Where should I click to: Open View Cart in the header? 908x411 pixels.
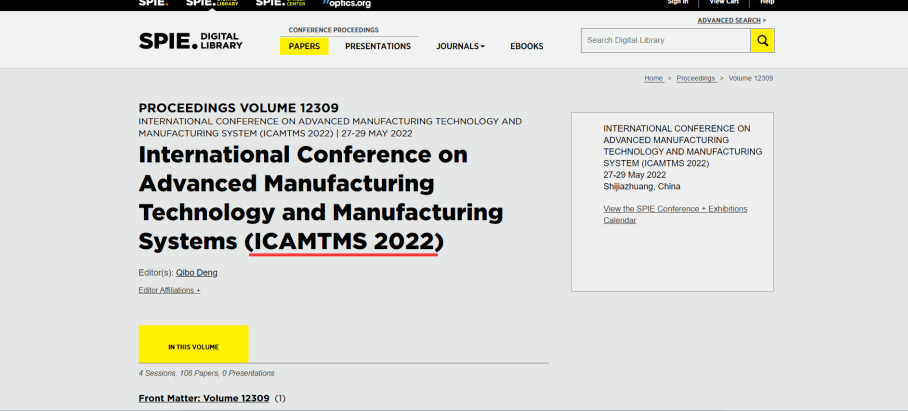point(723,3)
